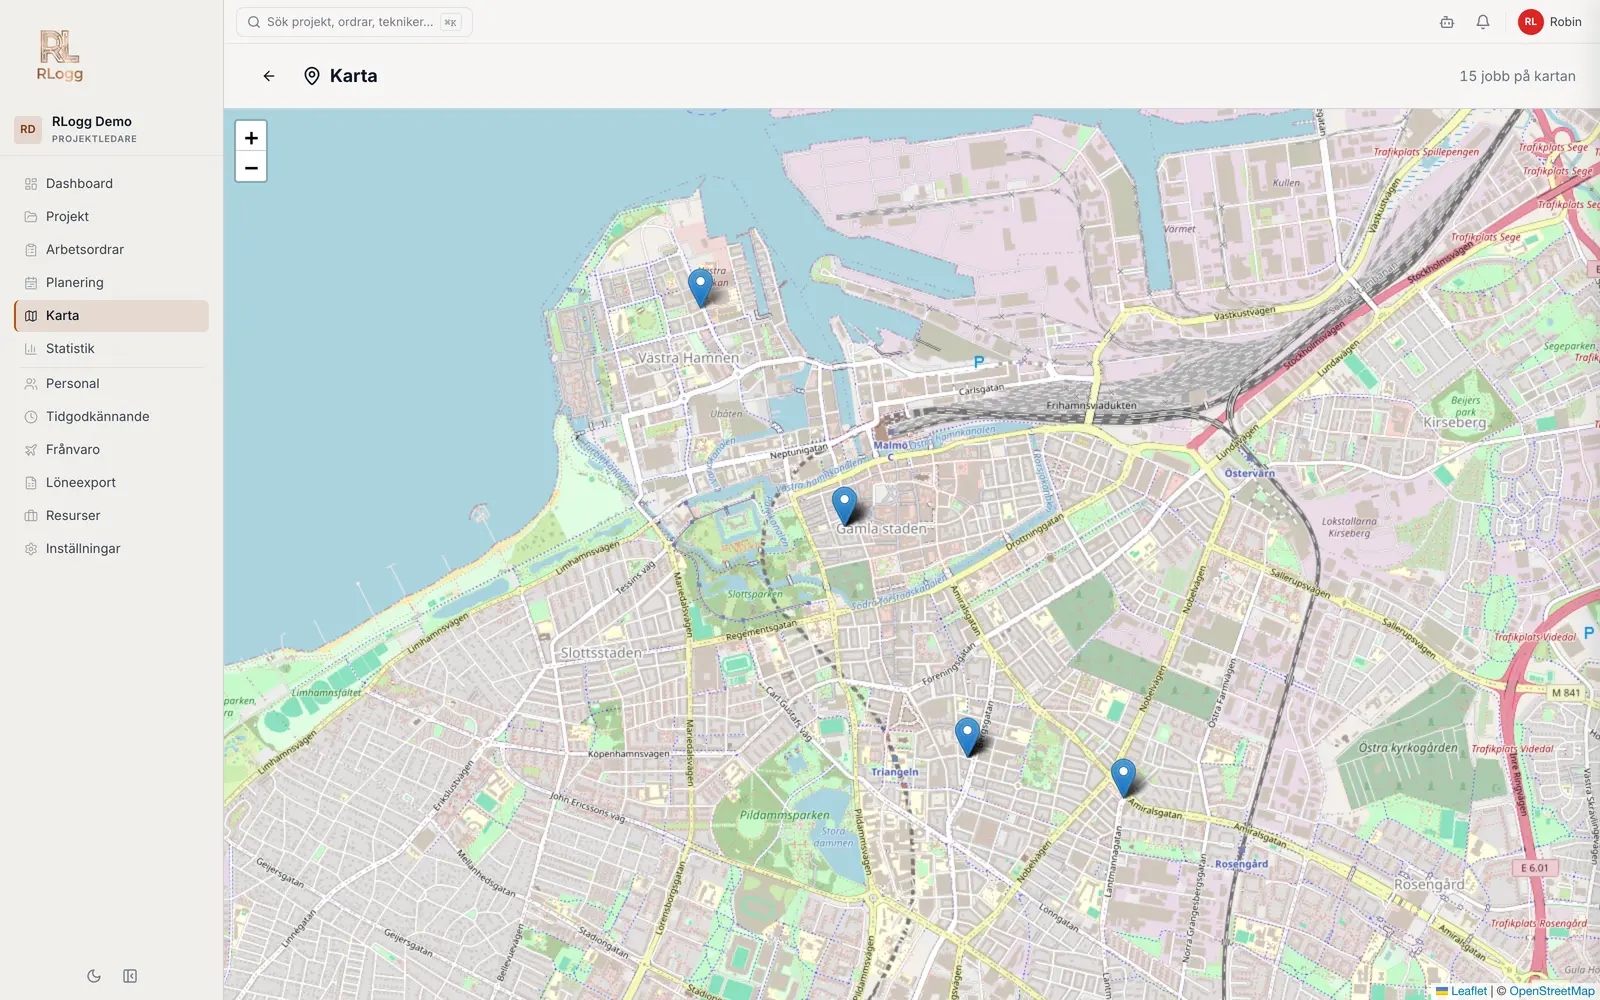The image size is (1600, 1000).
Task: Click the Inställningar gear icon
Action: [x=31, y=549]
